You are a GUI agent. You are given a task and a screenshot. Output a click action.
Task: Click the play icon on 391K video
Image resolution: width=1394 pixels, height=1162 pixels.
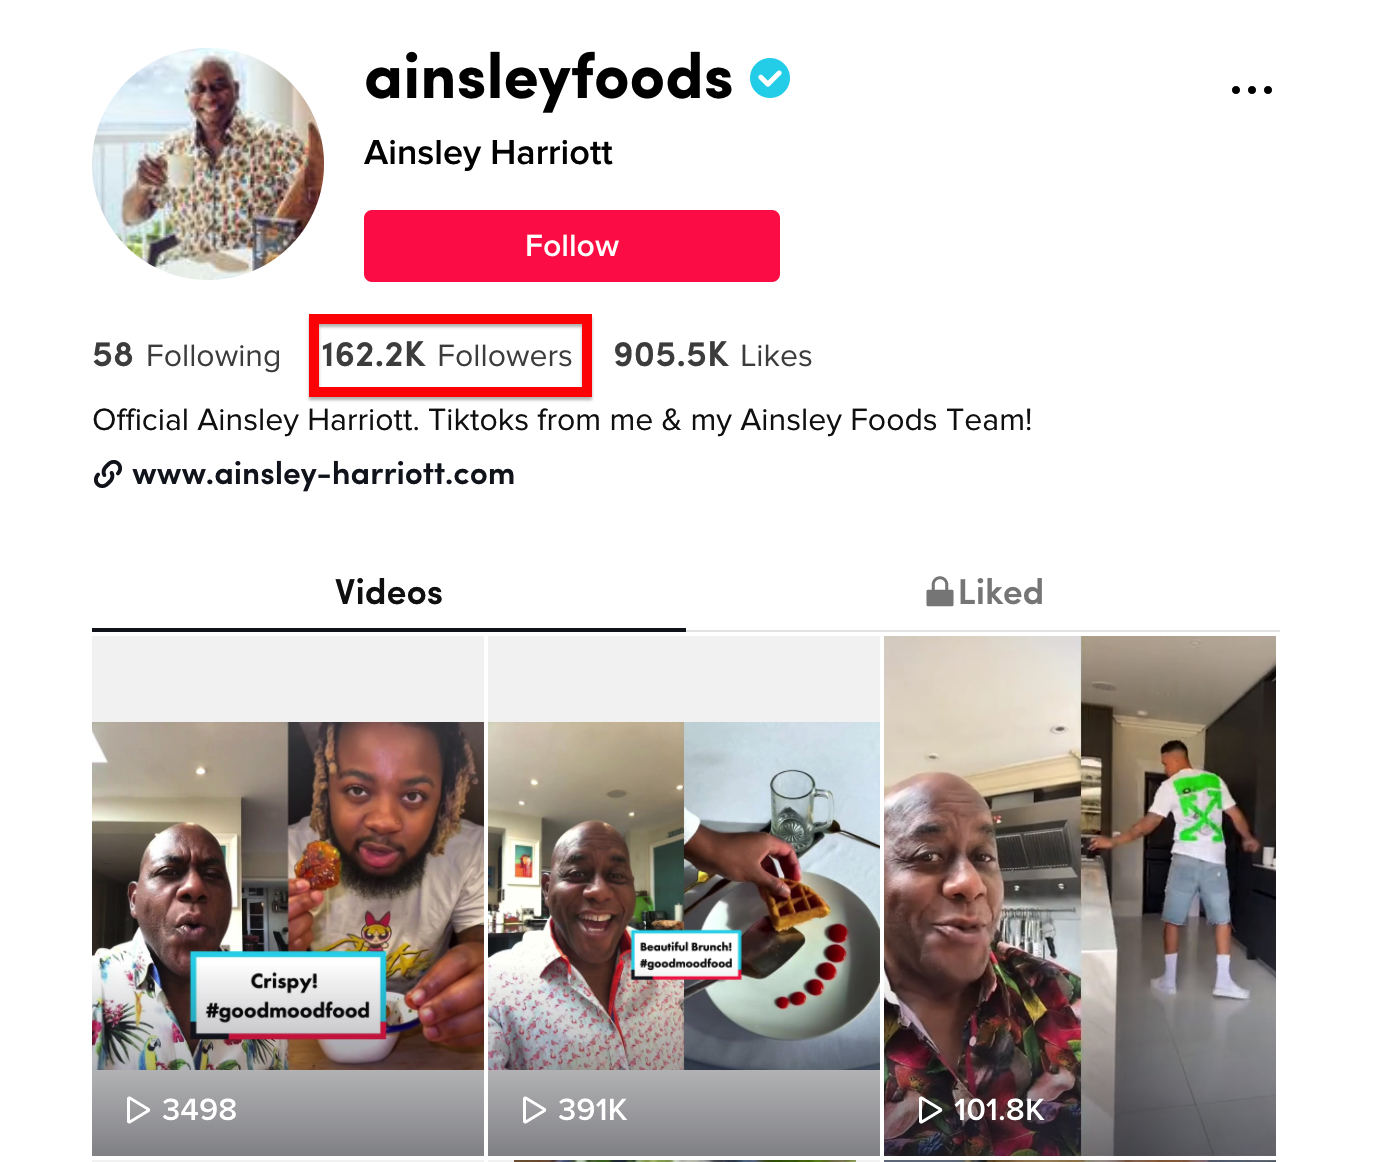coord(534,1110)
